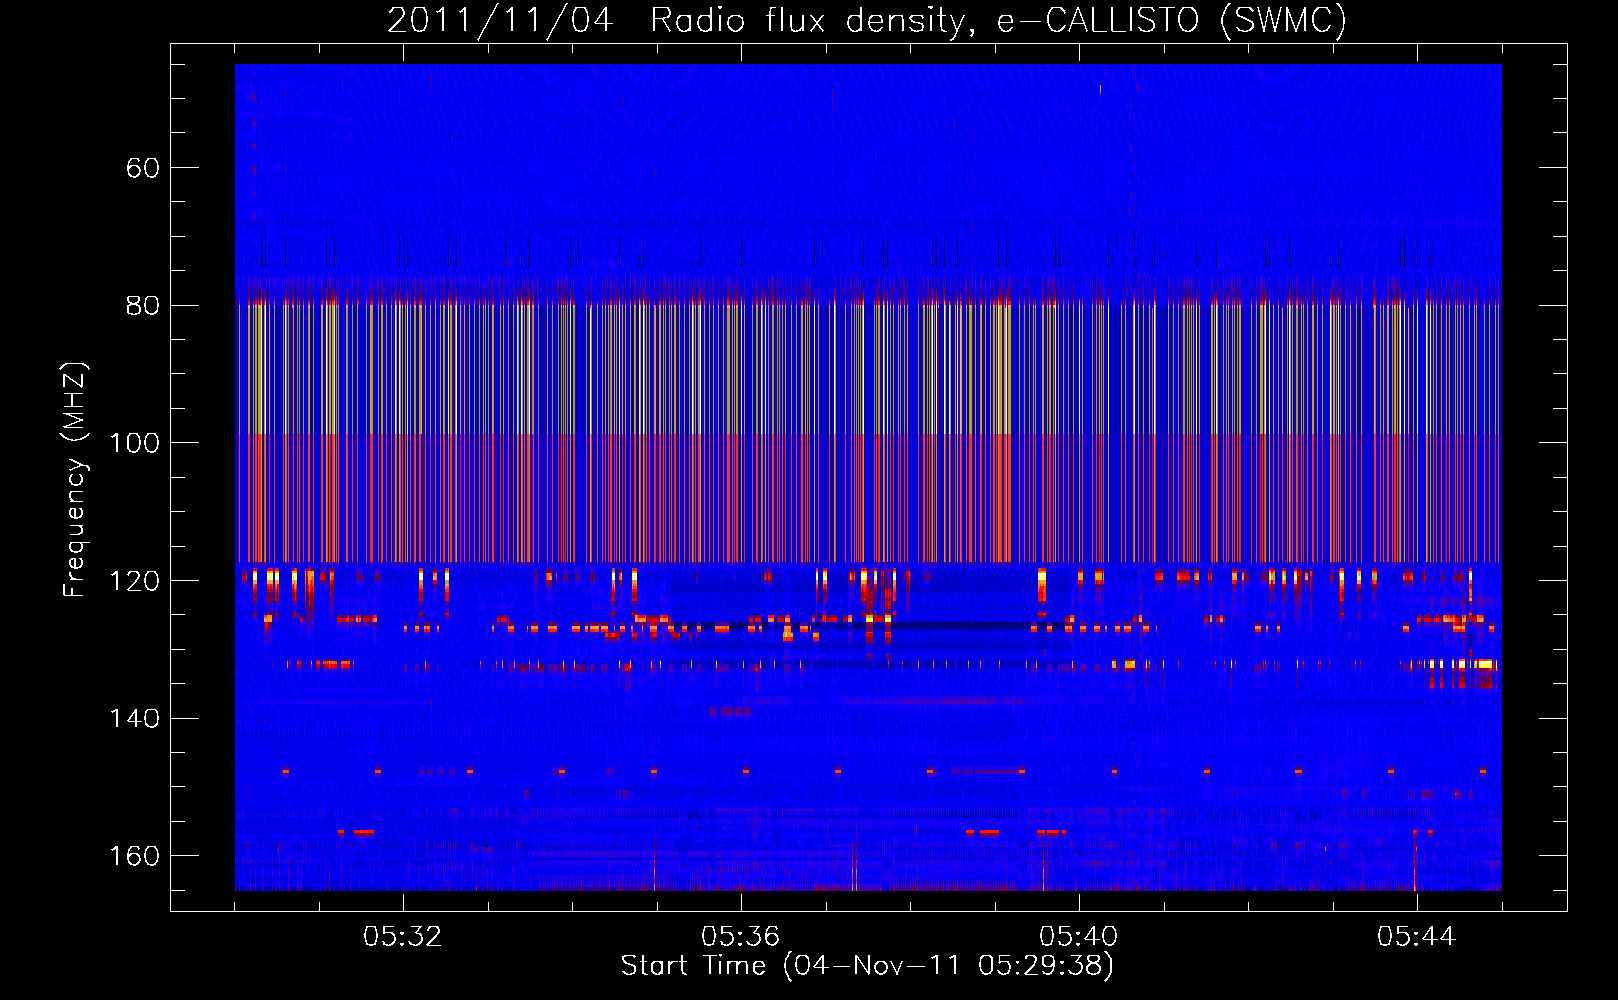1618x1000 pixels.
Task: Click the 120 frequency tick label
Action: click(135, 581)
